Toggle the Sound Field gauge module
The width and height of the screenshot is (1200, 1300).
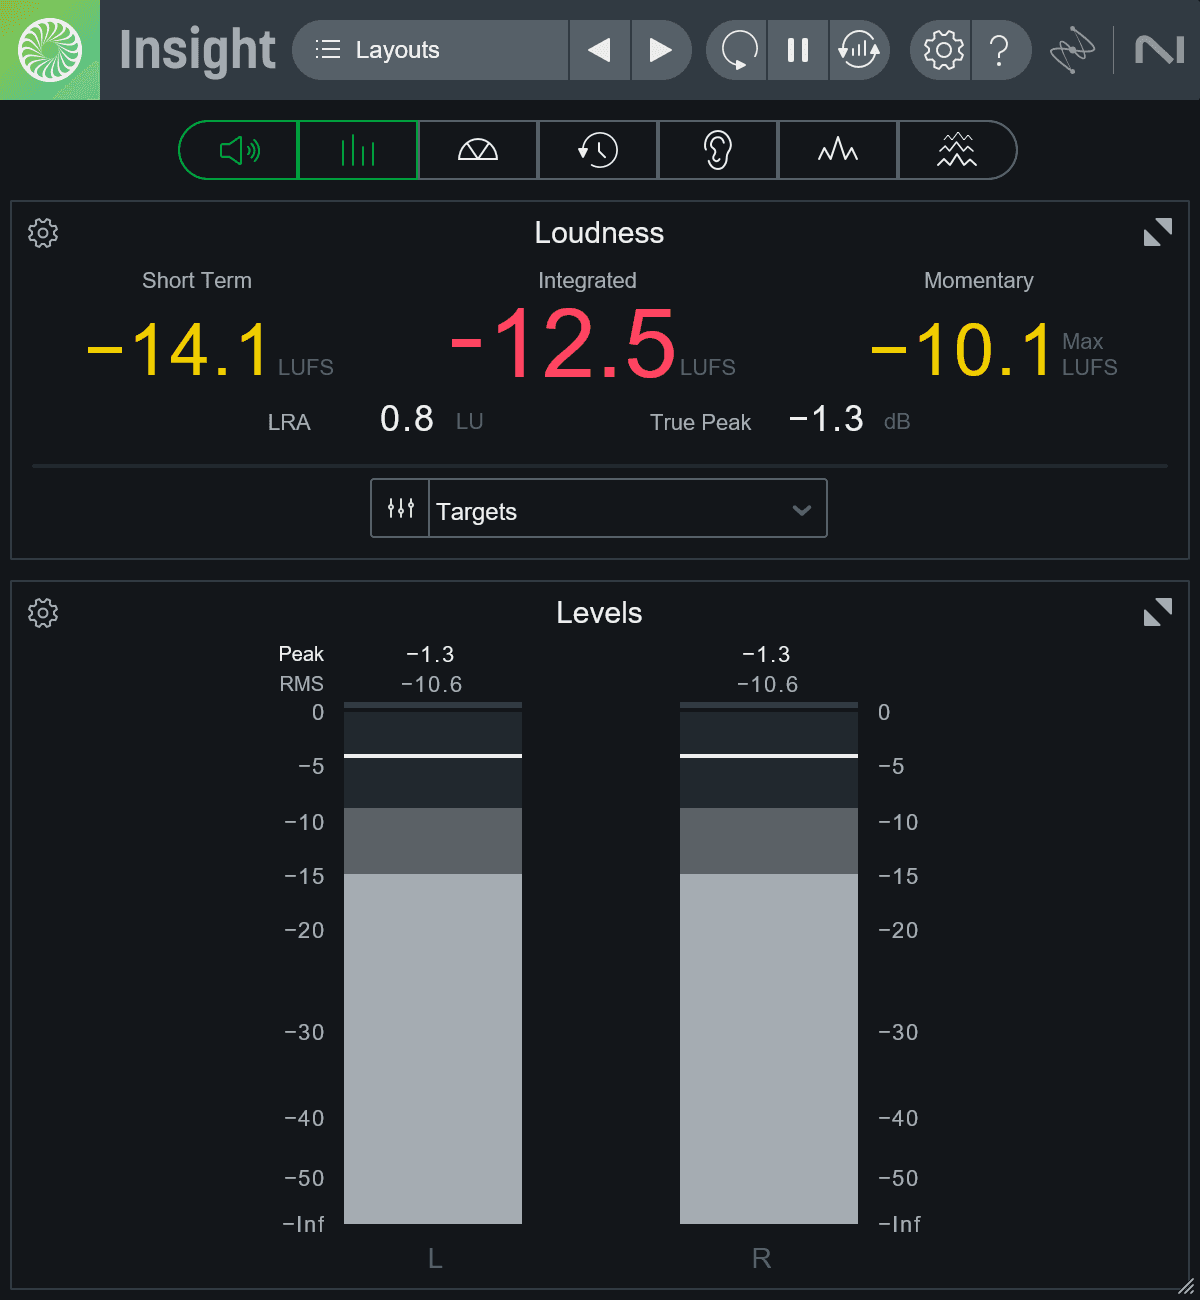(478, 151)
